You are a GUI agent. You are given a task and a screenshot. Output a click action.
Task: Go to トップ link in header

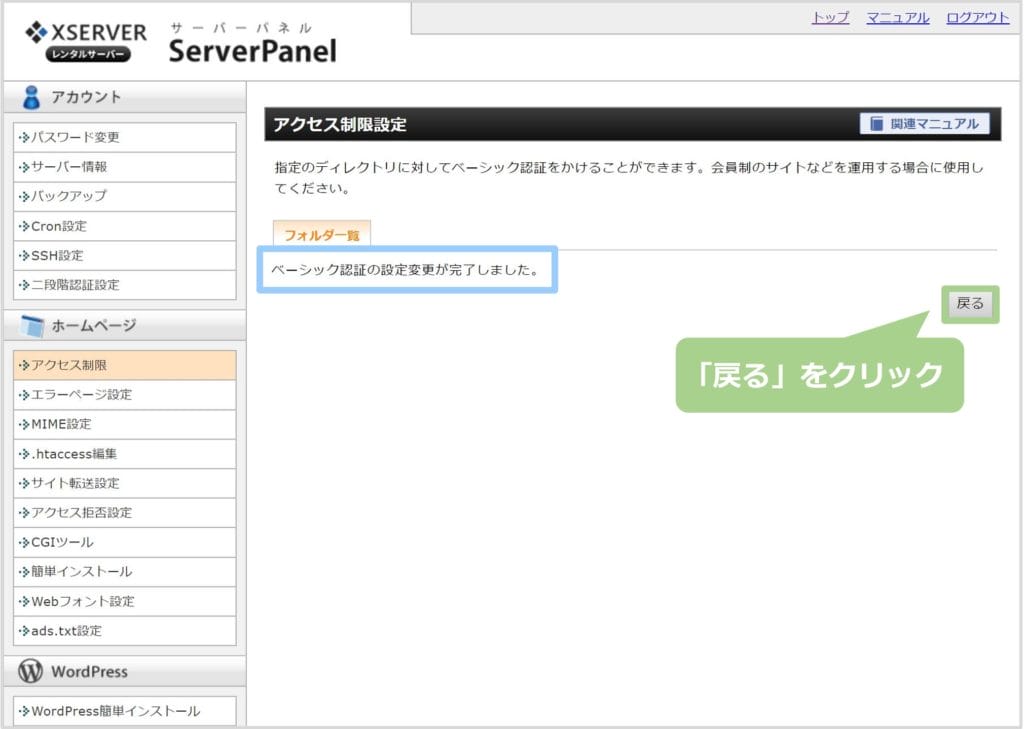click(830, 18)
